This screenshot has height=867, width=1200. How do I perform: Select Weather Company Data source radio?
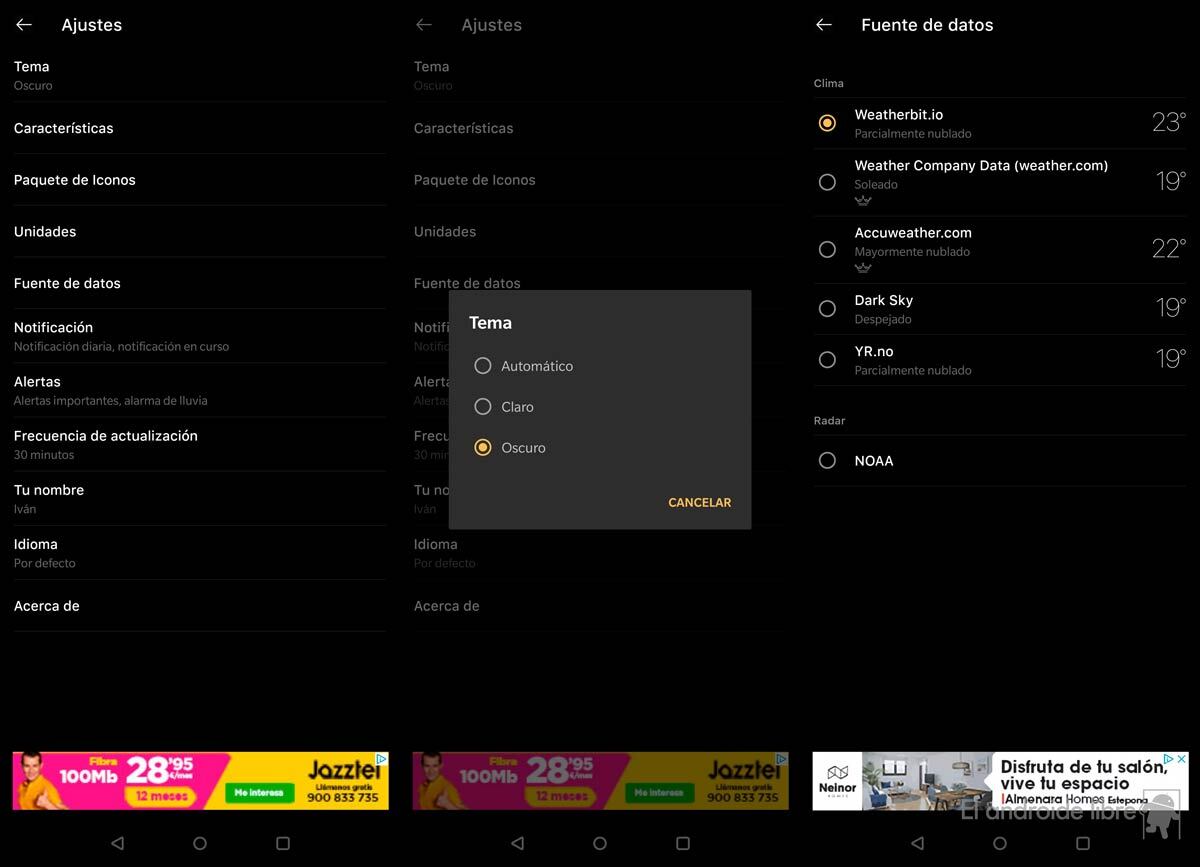[x=827, y=182]
